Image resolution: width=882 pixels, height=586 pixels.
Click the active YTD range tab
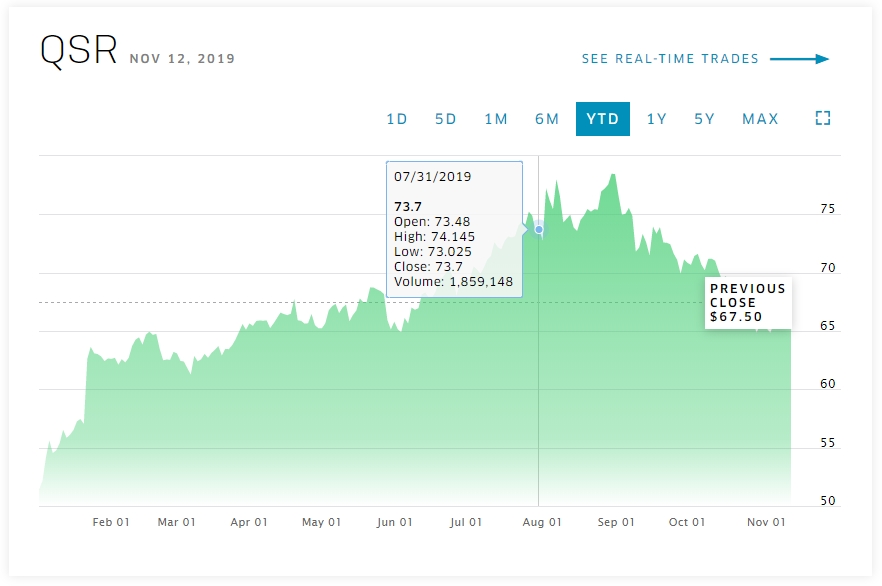[x=603, y=119]
